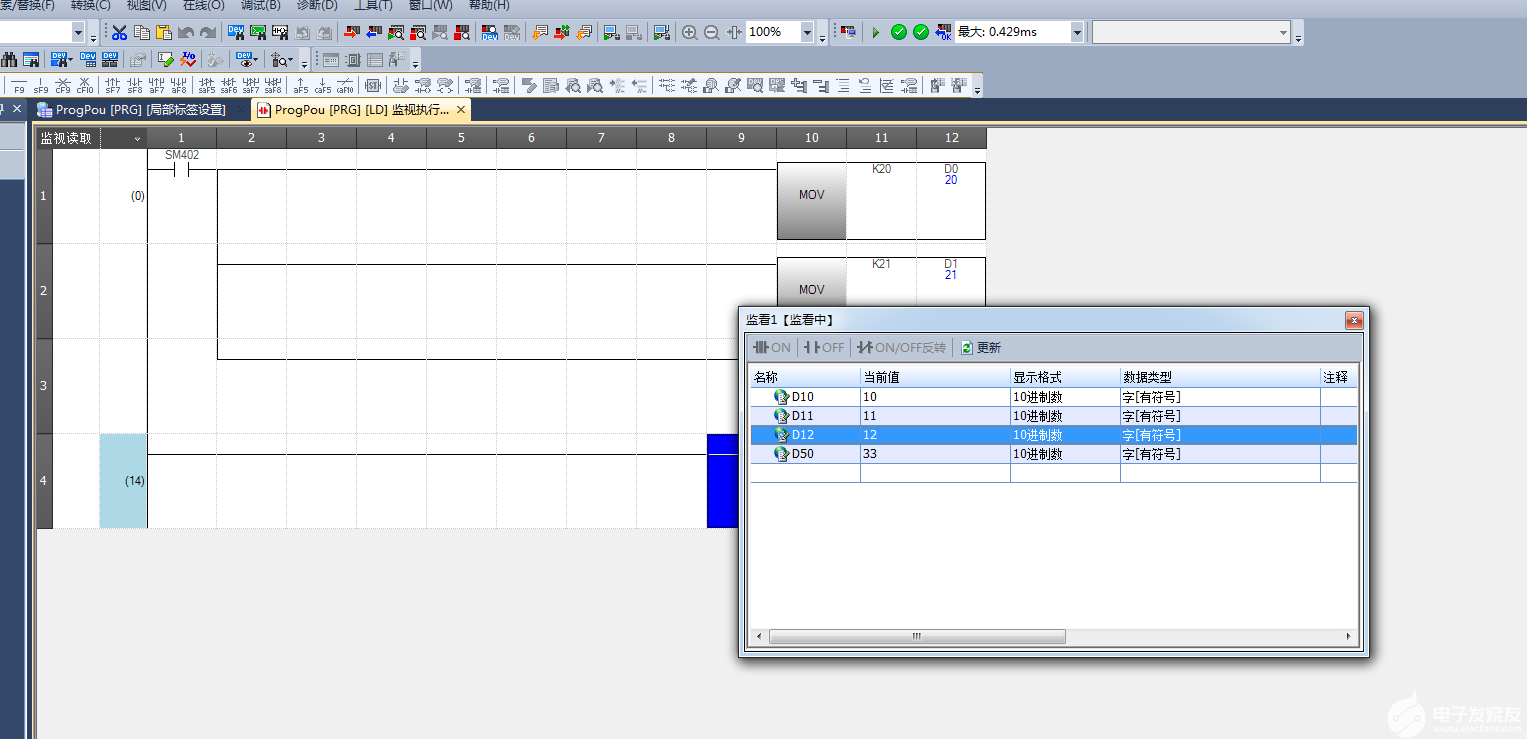Open the 监视读取 mode dropdown arrow

[137, 139]
